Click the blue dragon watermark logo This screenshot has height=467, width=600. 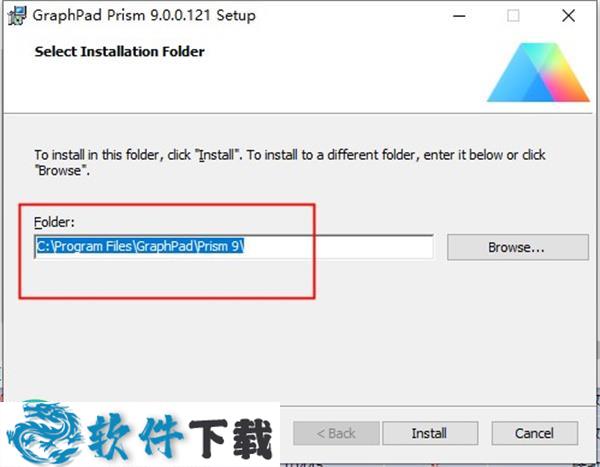click(x=43, y=432)
